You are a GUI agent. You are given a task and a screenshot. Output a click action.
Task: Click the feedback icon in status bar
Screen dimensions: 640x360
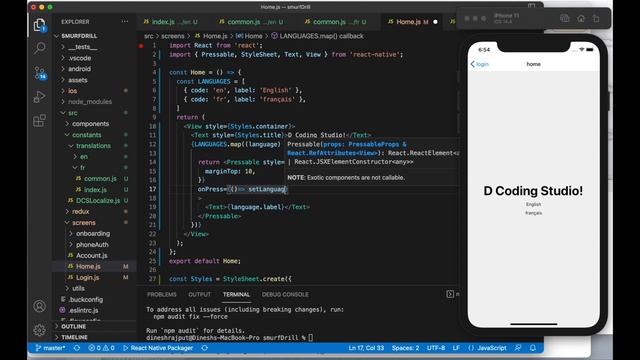point(518,348)
